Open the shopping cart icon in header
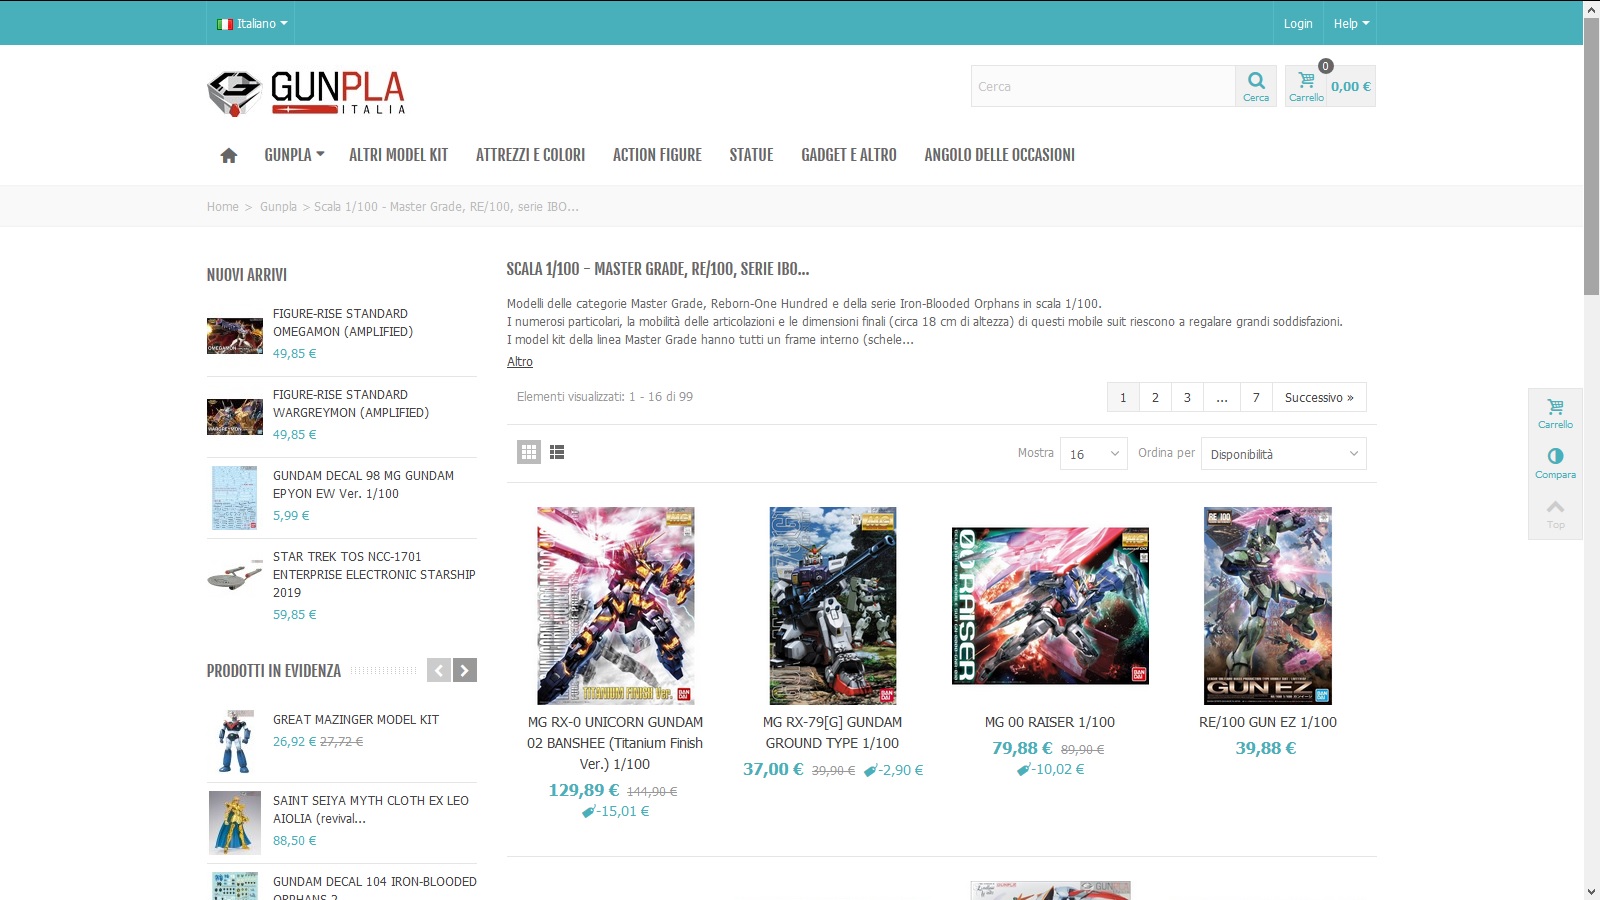The height and width of the screenshot is (900, 1600). tap(1306, 86)
